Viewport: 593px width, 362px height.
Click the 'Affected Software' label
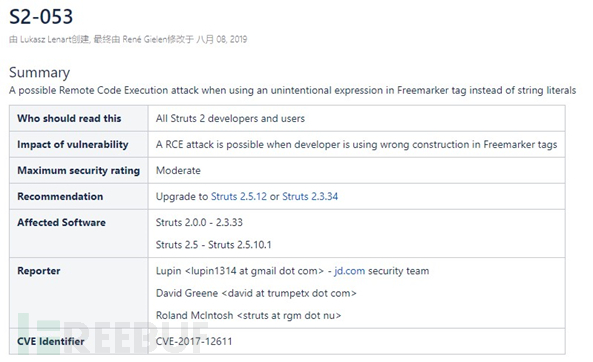click(61, 222)
